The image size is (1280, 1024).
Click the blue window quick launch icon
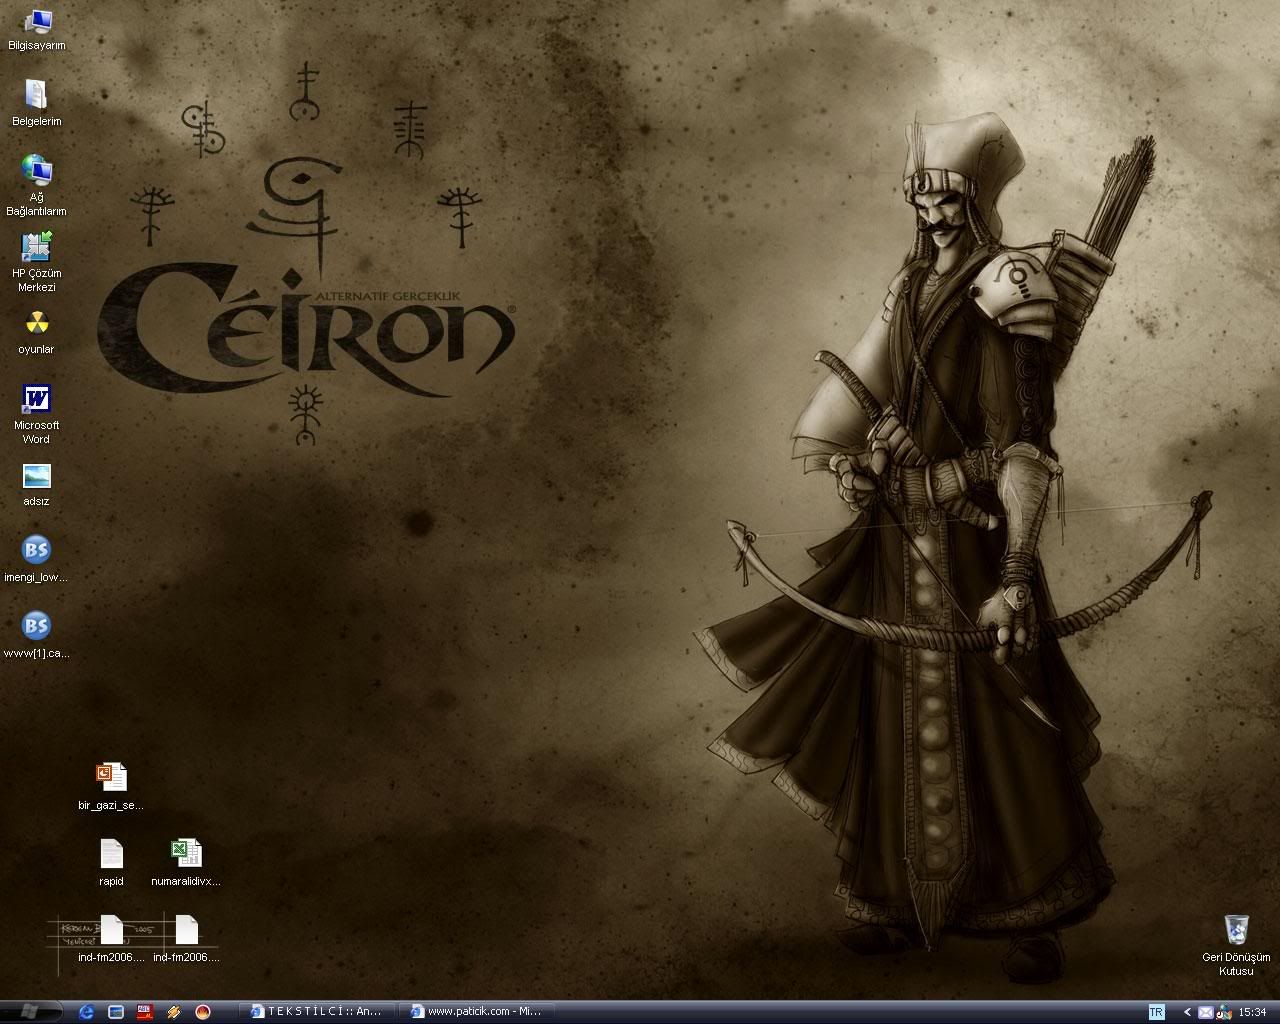[115, 1012]
